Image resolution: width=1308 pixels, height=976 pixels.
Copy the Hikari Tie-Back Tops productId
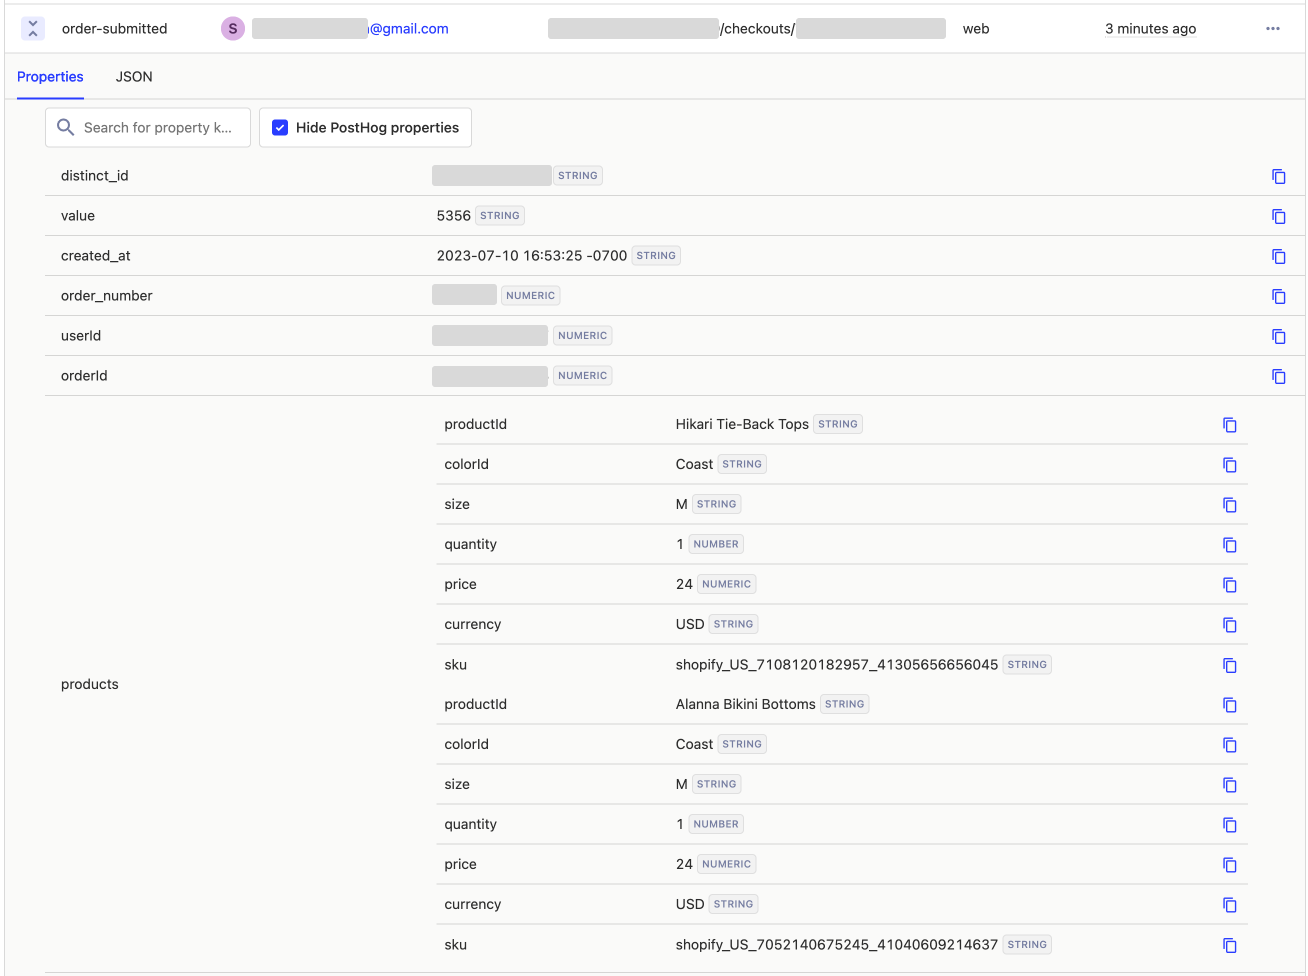(x=1229, y=424)
